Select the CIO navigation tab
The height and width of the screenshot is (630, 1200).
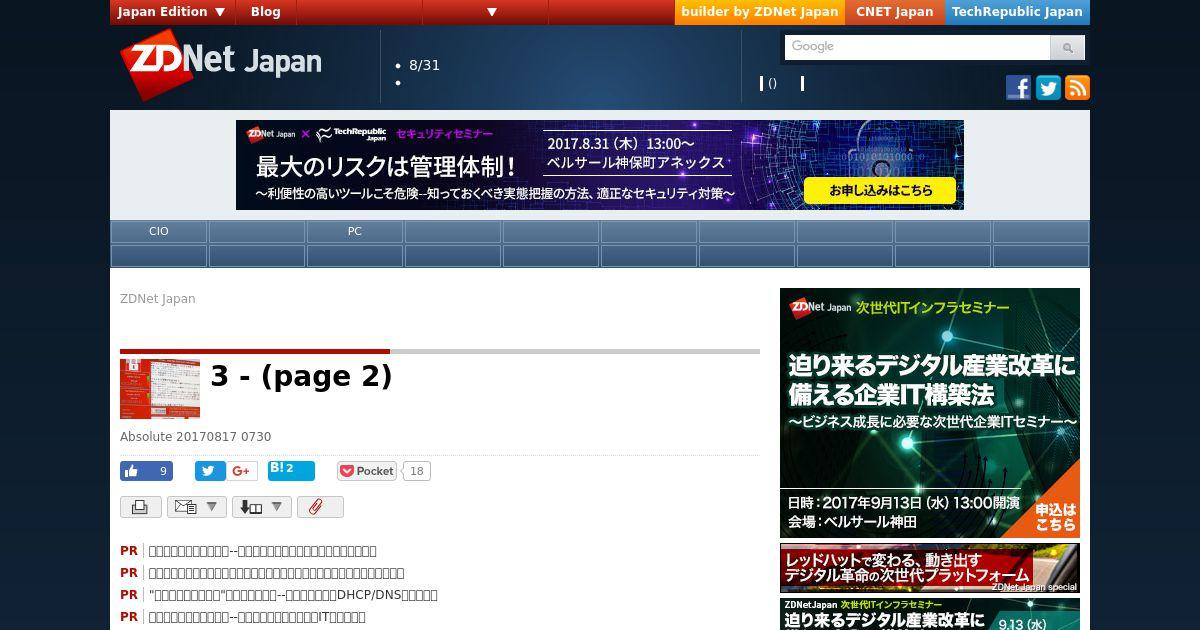click(x=159, y=231)
